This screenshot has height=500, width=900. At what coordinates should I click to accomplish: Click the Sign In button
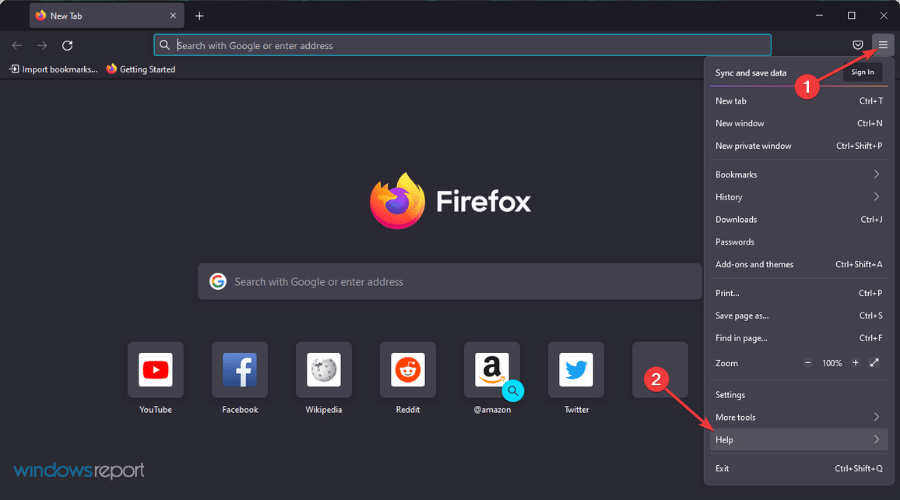[862, 72]
